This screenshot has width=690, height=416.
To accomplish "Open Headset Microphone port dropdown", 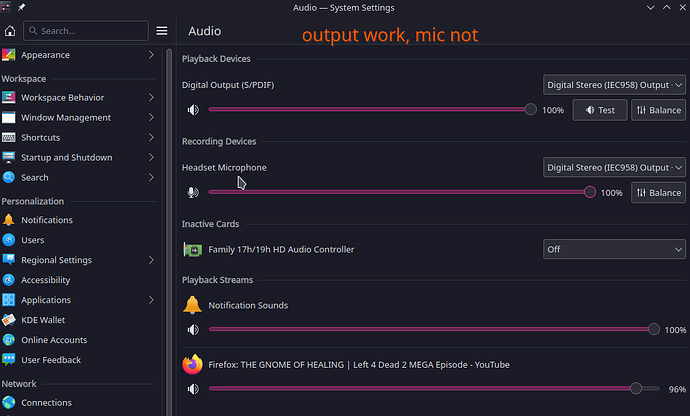I will coord(614,167).
